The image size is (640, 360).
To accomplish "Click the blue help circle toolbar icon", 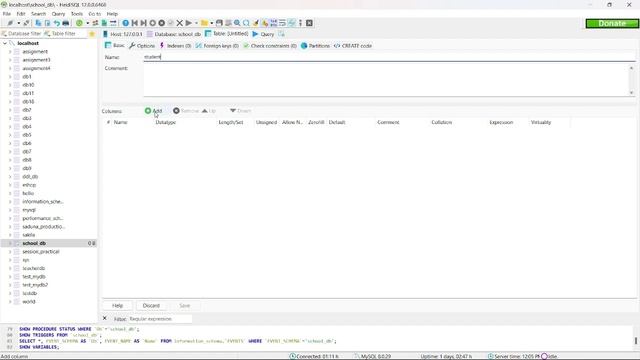I will [x=126, y=23].
